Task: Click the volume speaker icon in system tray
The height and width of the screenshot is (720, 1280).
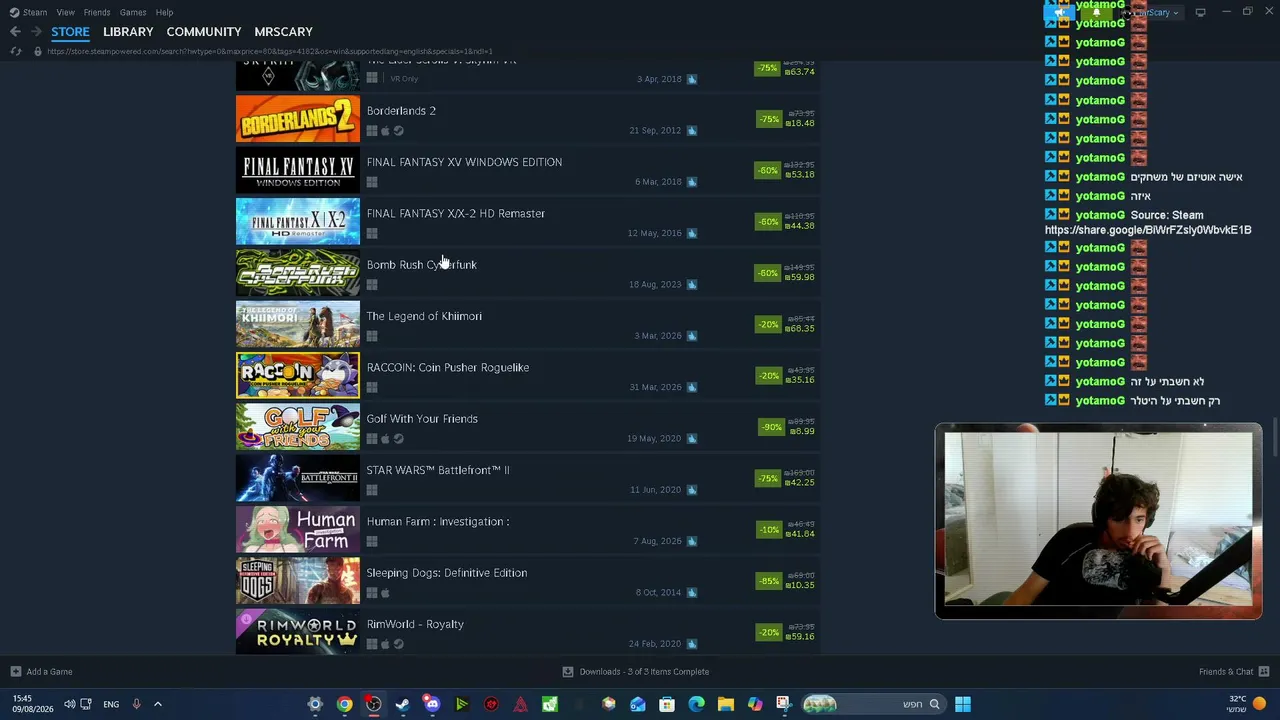Action: pos(69,704)
